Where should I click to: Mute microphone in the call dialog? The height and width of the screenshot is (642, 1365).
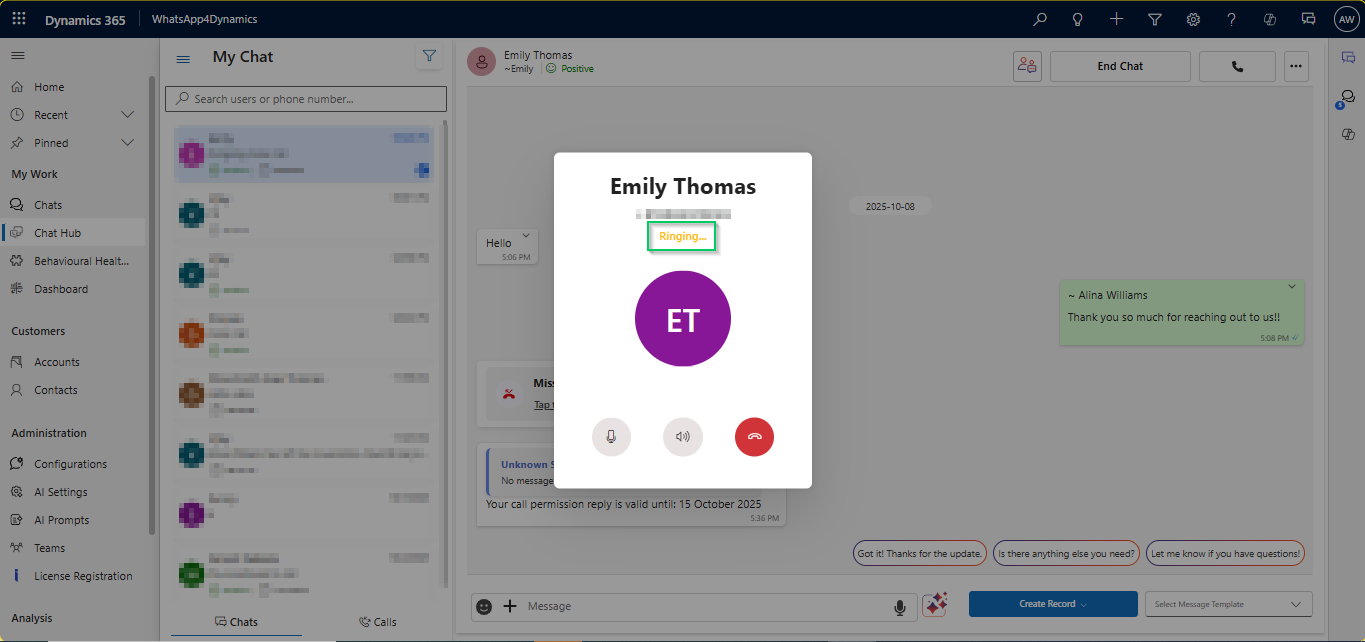click(611, 437)
